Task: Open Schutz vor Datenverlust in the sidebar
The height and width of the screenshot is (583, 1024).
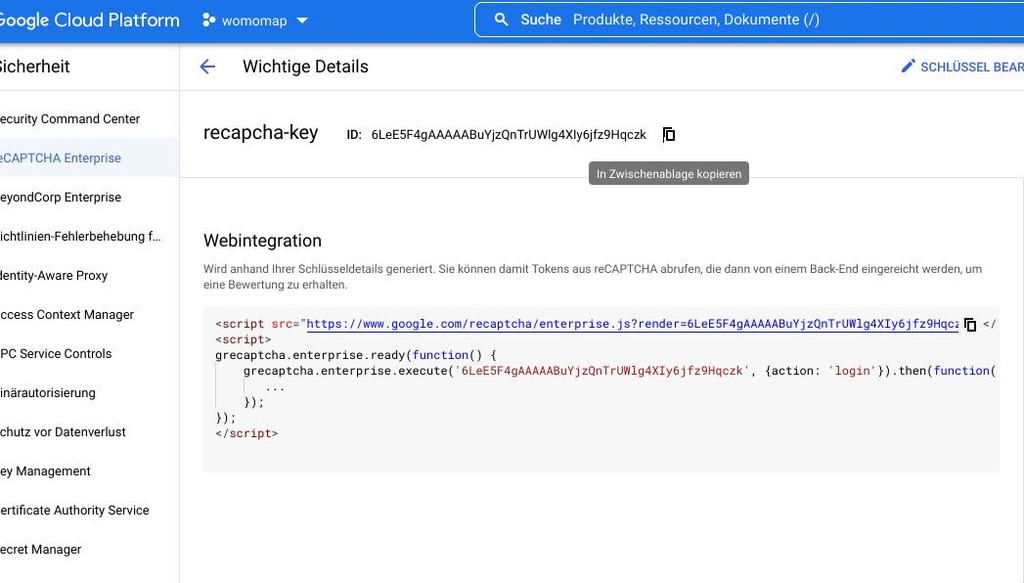Action: (x=63, y=432)
